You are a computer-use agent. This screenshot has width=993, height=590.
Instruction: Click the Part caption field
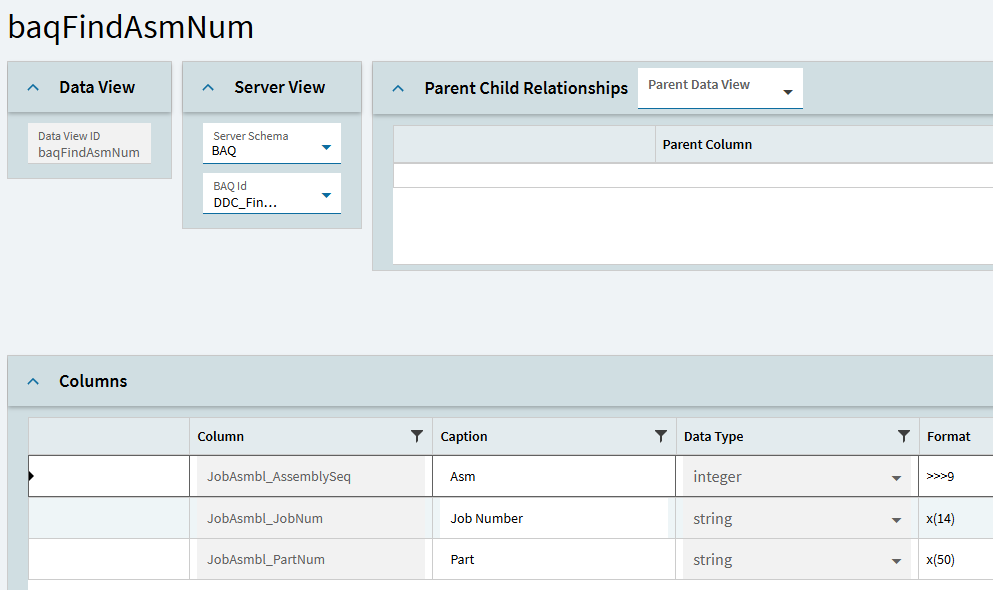[554, 560]
